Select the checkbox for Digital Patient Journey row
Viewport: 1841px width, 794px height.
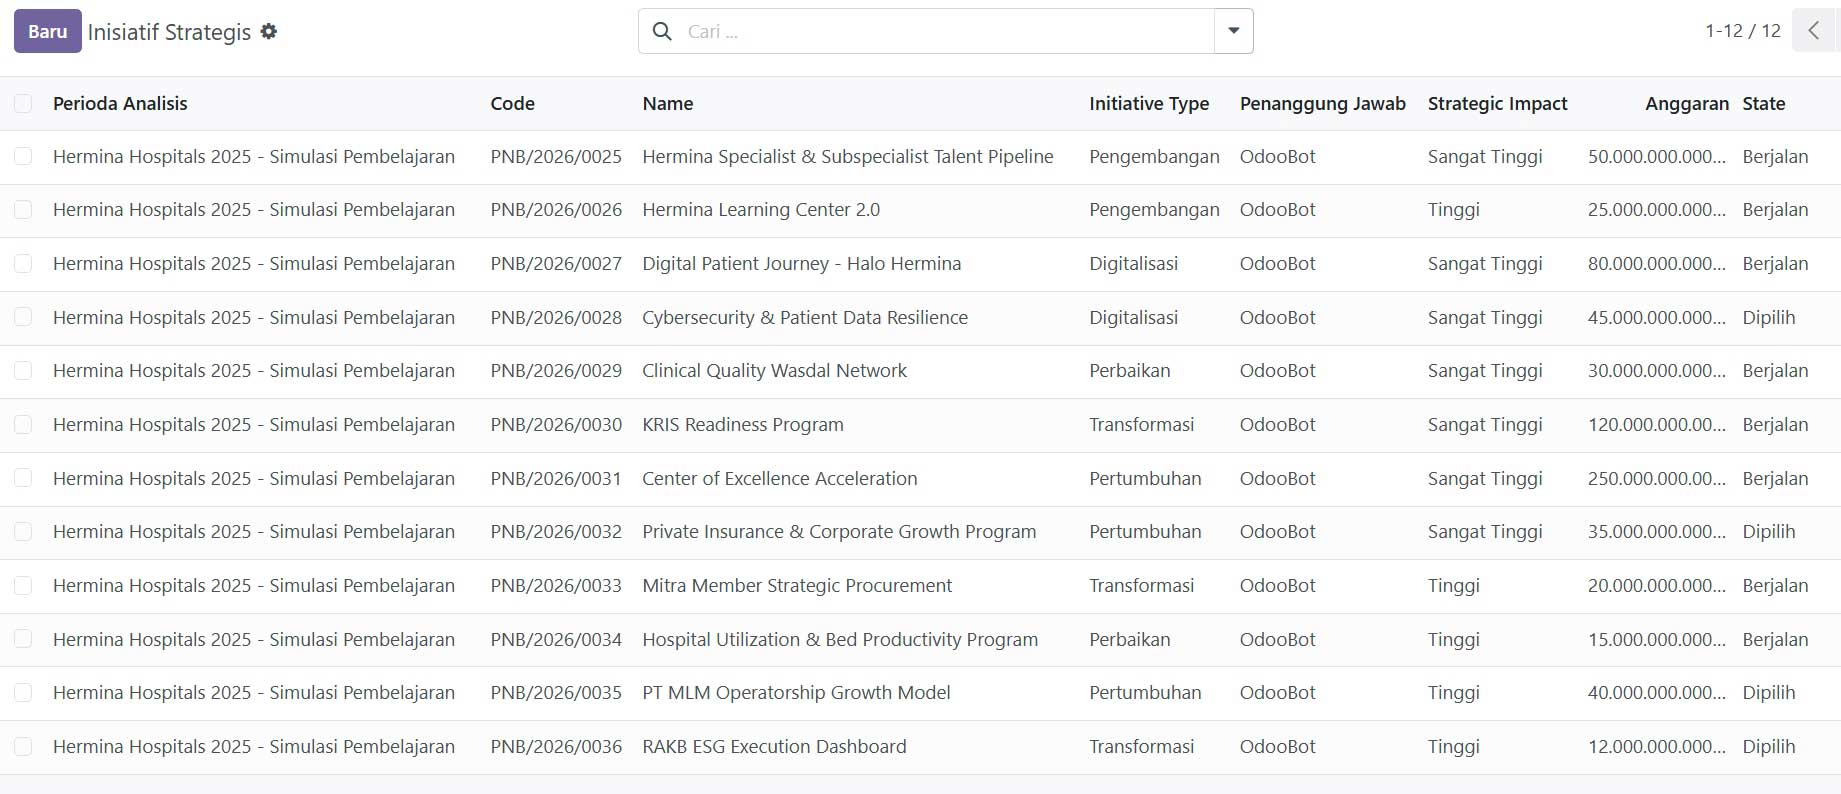pos(23,263)
